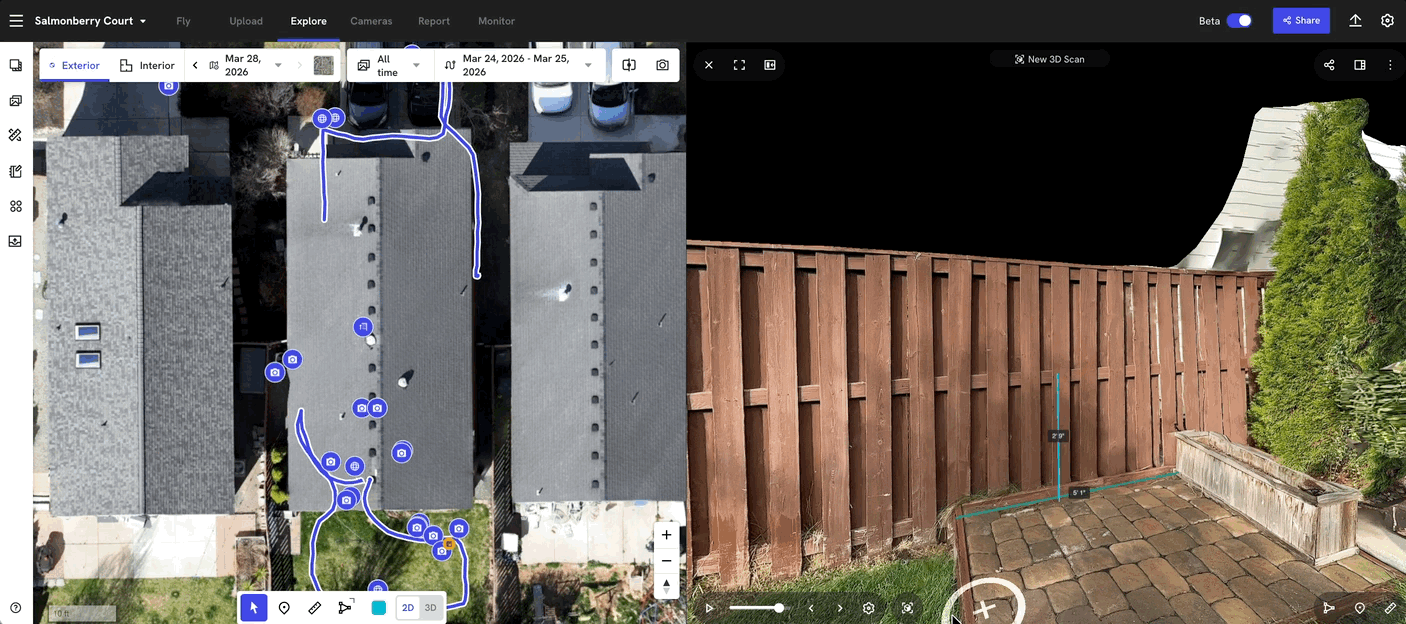Click the recenter focus icon in the viewer

coord(907,608)
